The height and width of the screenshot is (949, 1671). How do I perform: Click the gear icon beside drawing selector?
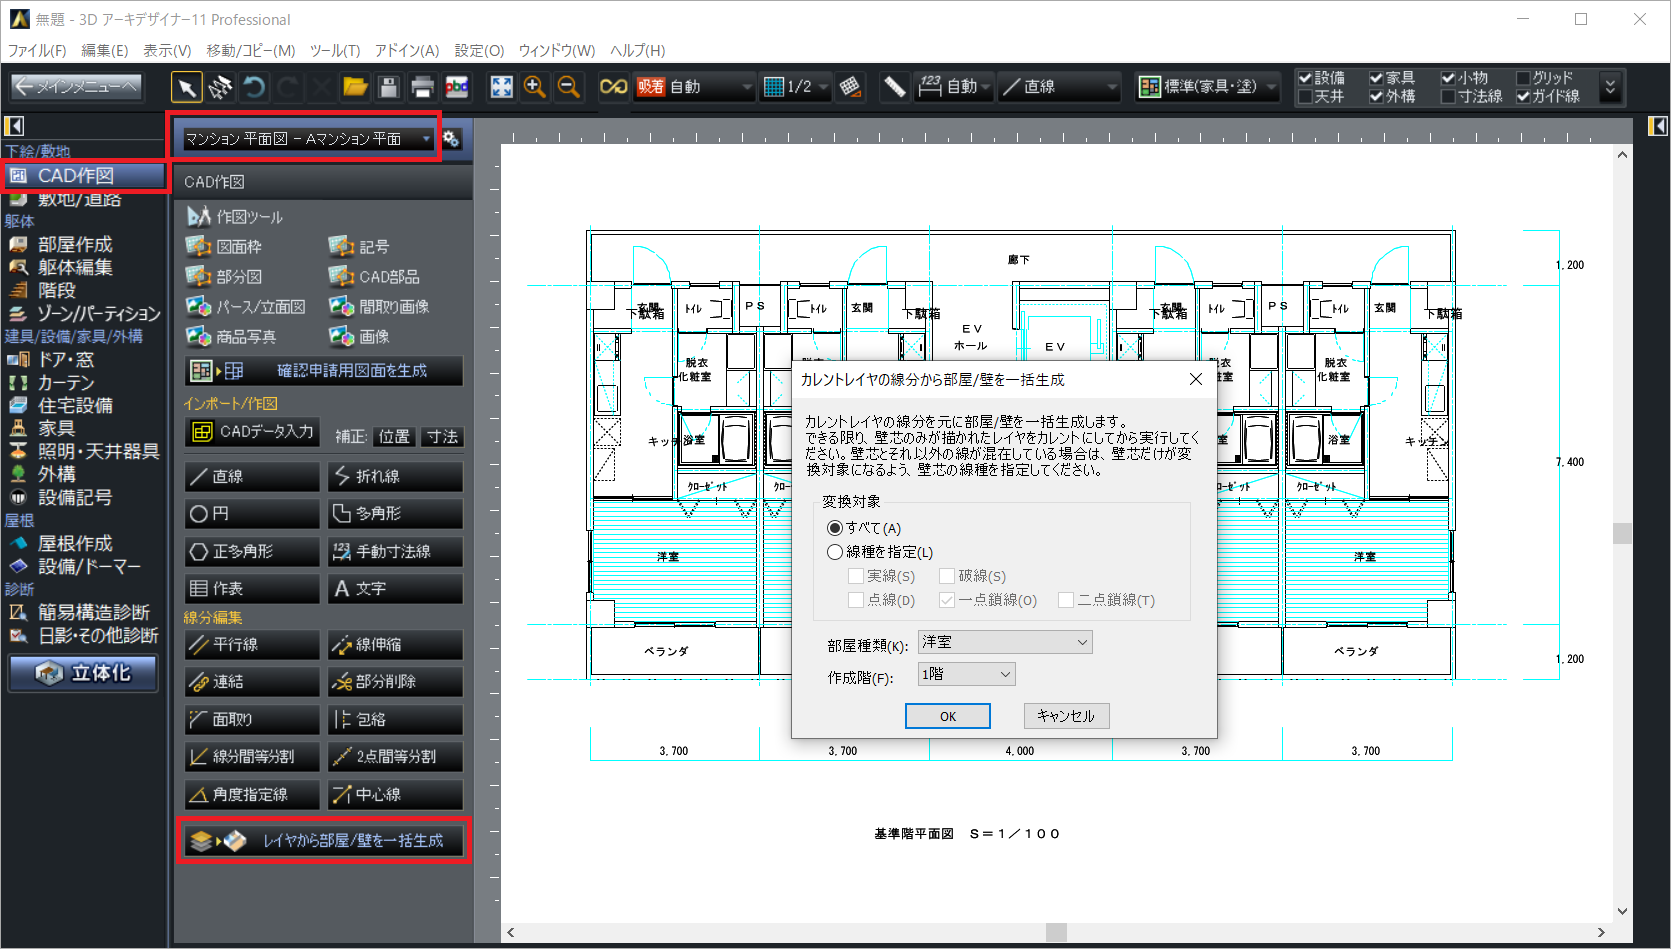tap(452, 139)
